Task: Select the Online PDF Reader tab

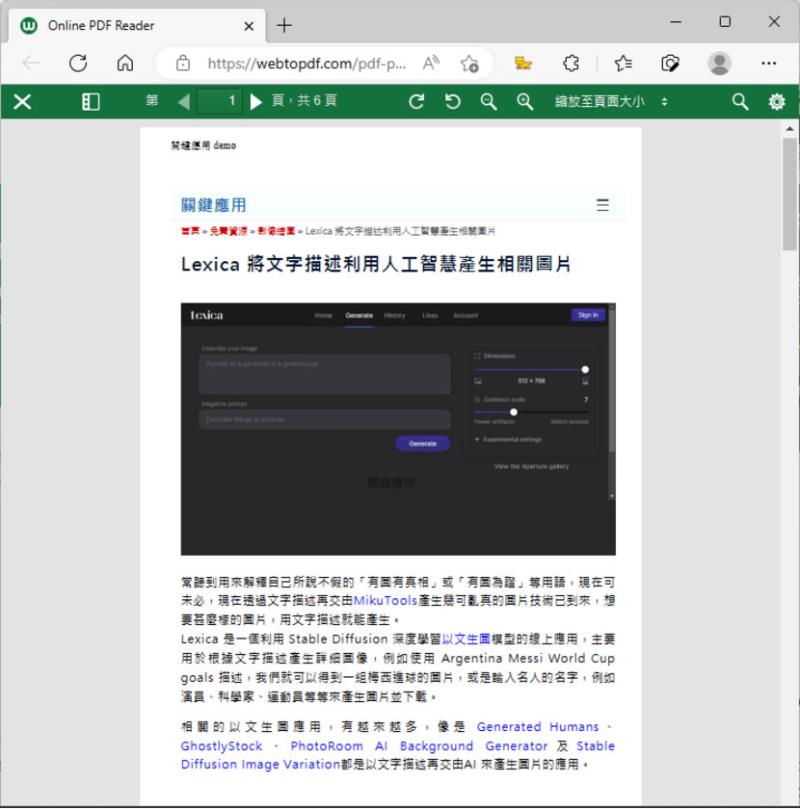Action: click(137, 25)
